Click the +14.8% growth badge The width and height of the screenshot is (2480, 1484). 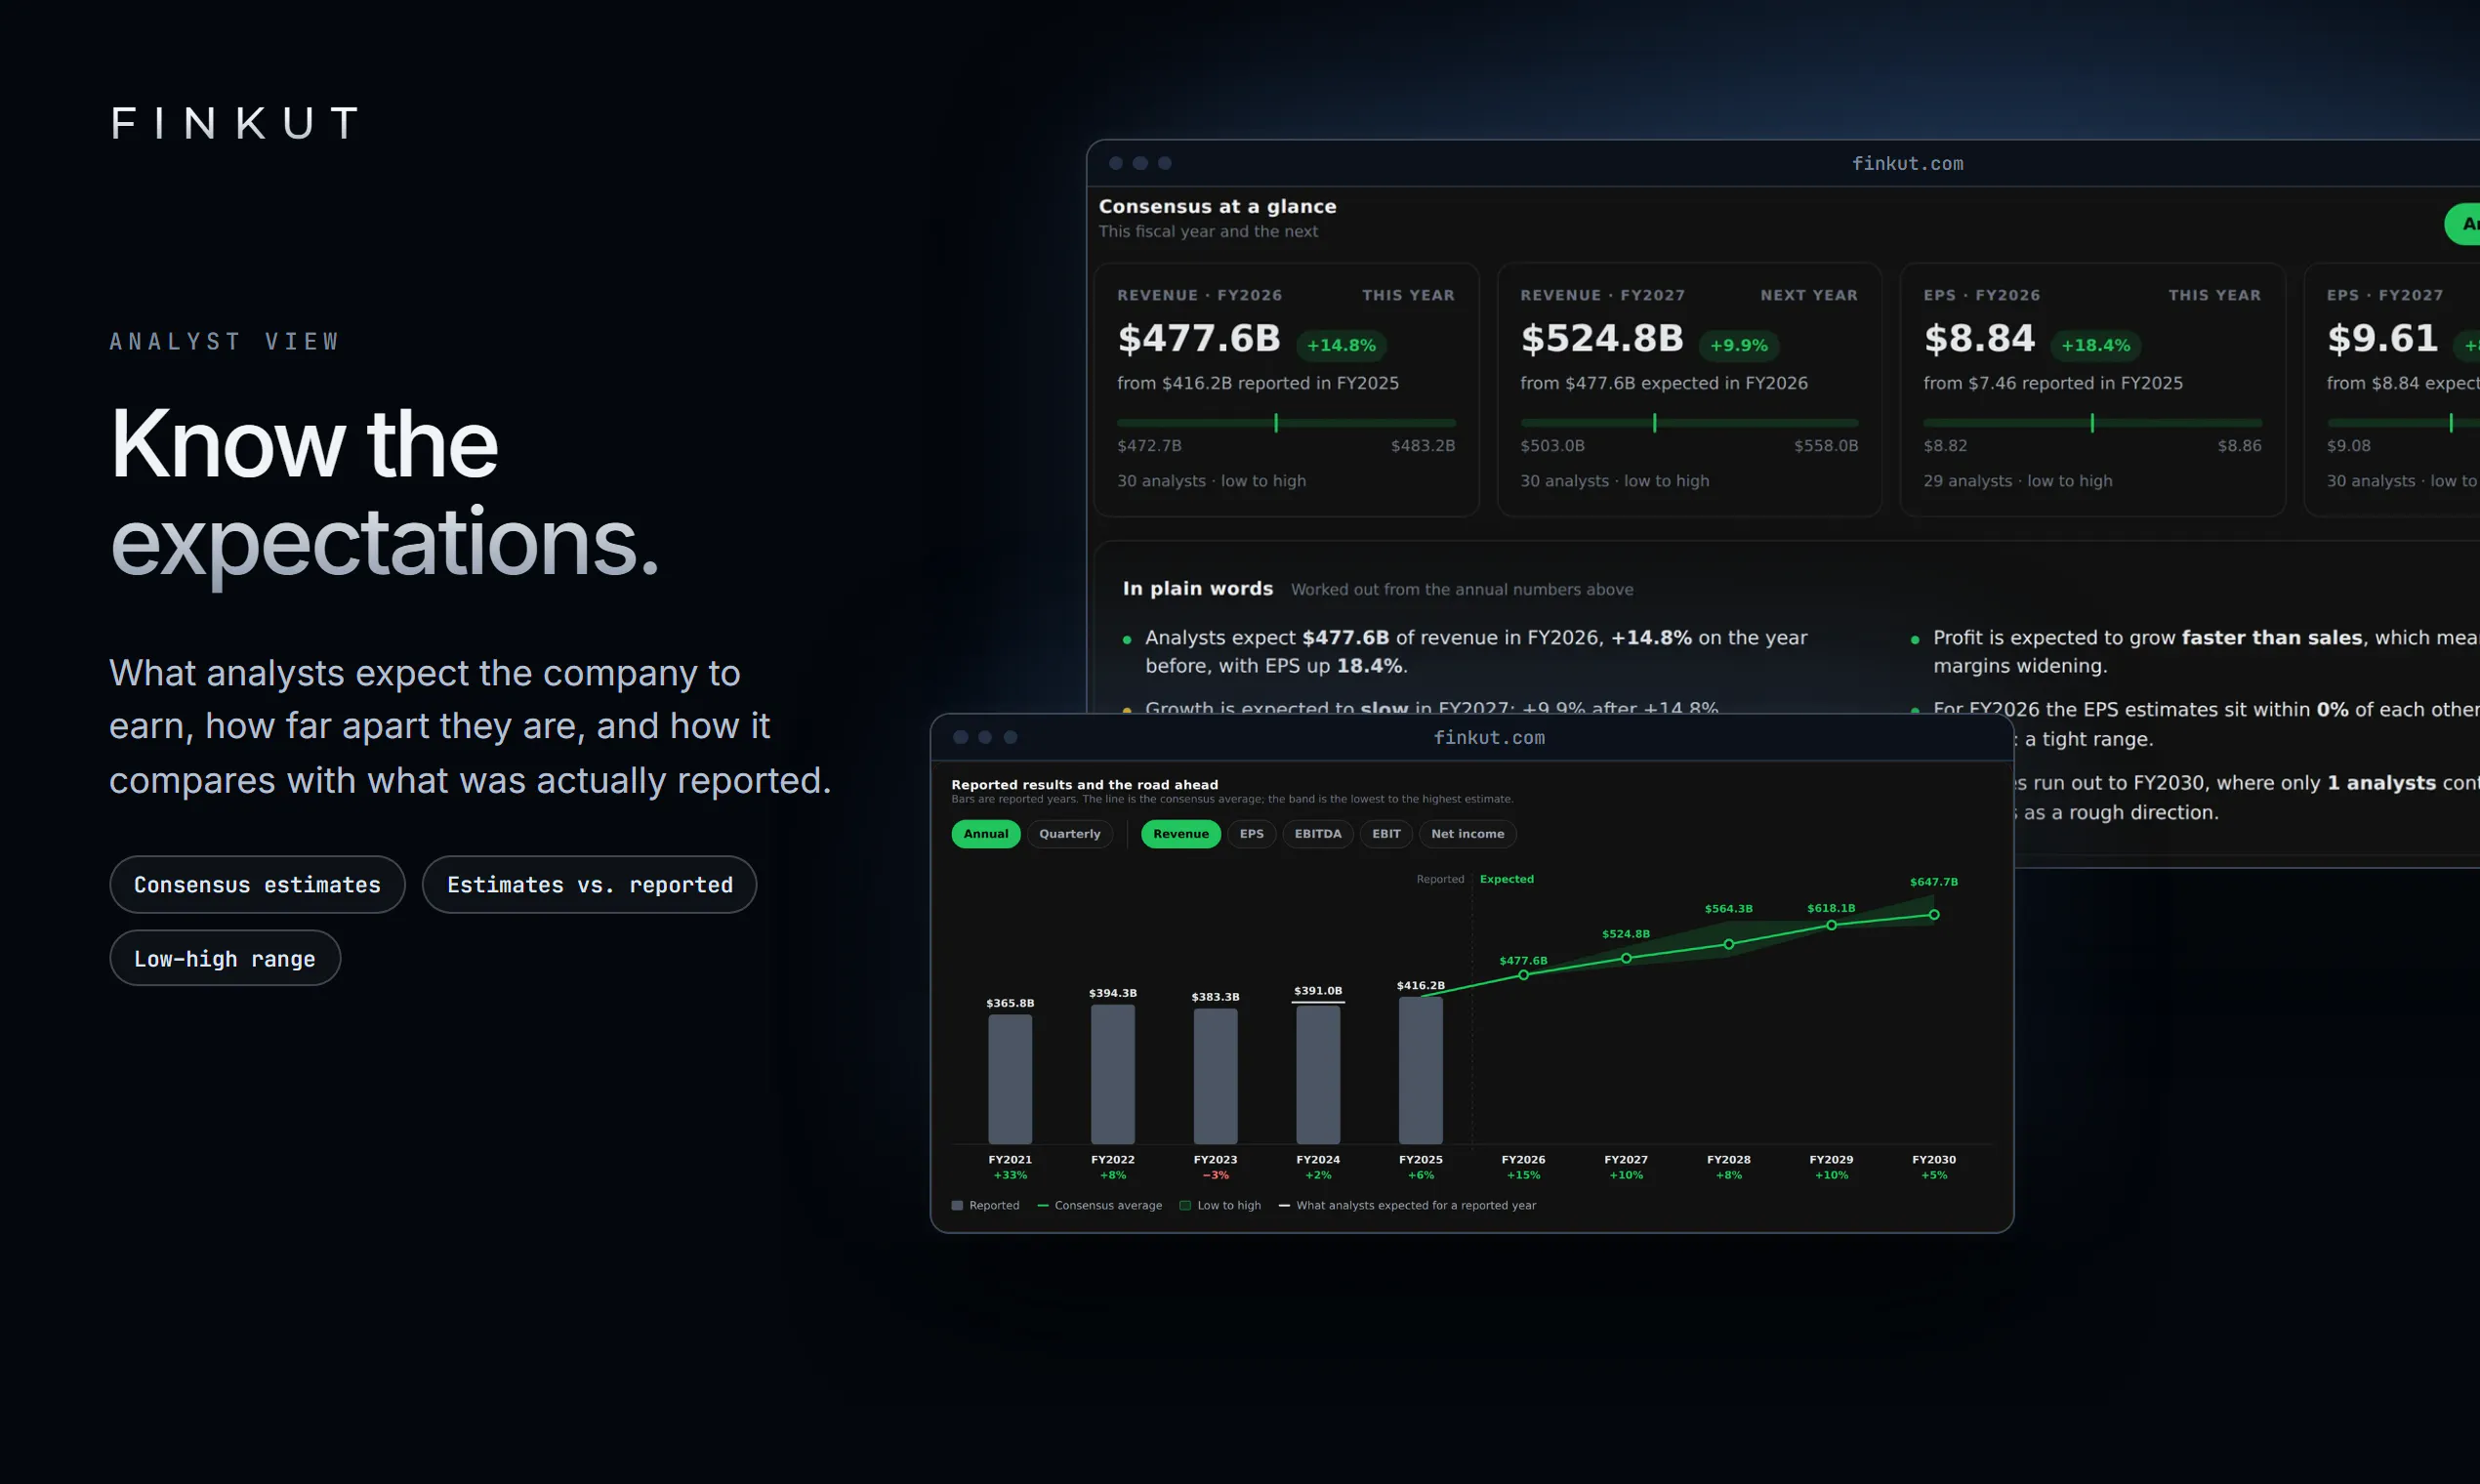click(x=1341, y=345)
